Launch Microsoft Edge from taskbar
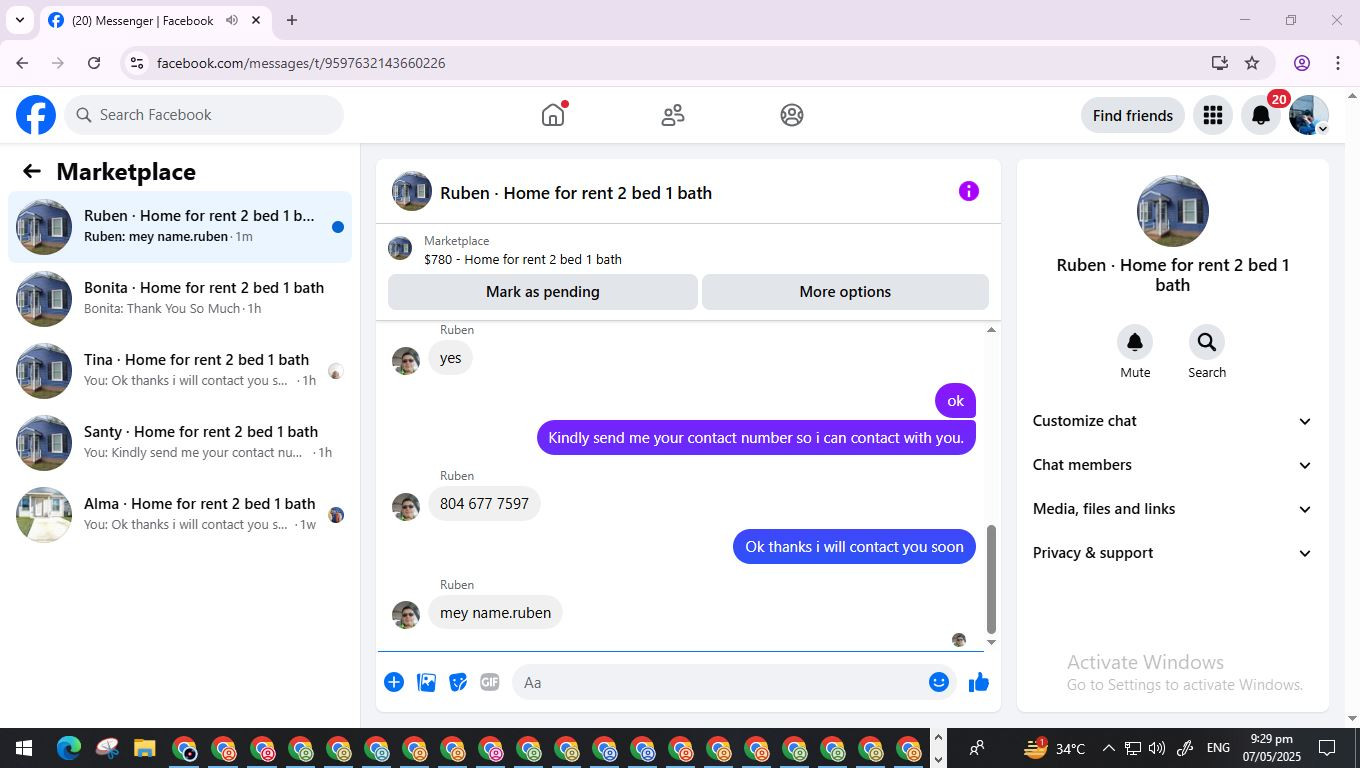The image size is (1360, 768). point(69,748)
